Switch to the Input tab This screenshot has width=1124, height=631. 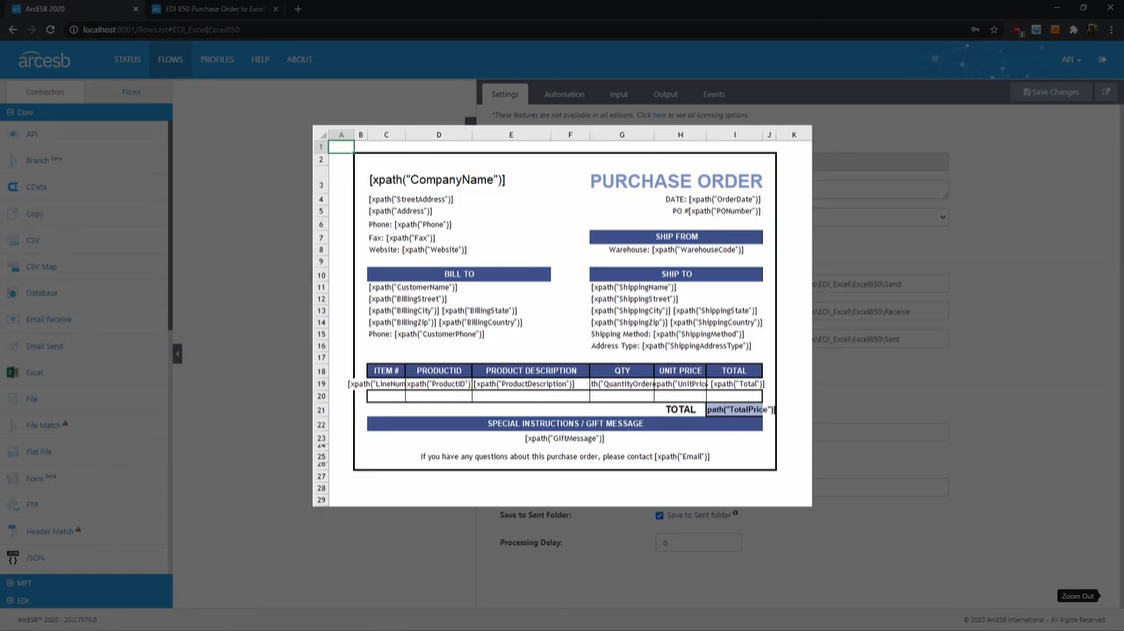click(619, 94)
